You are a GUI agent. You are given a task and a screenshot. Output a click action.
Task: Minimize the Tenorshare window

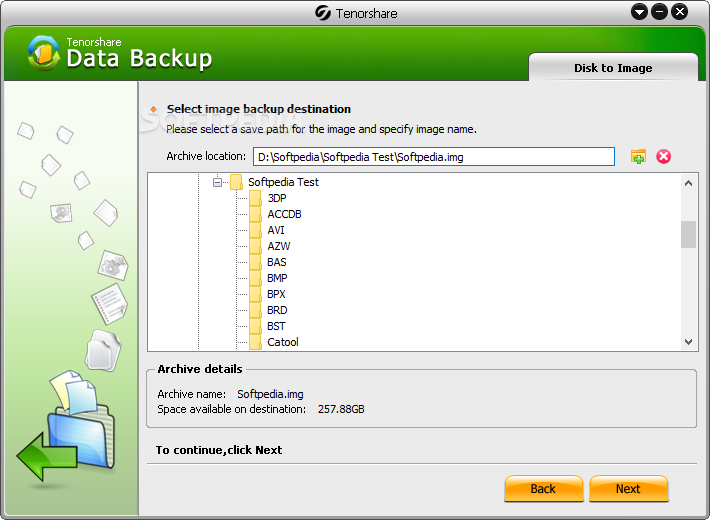click(x=659, y=12)
